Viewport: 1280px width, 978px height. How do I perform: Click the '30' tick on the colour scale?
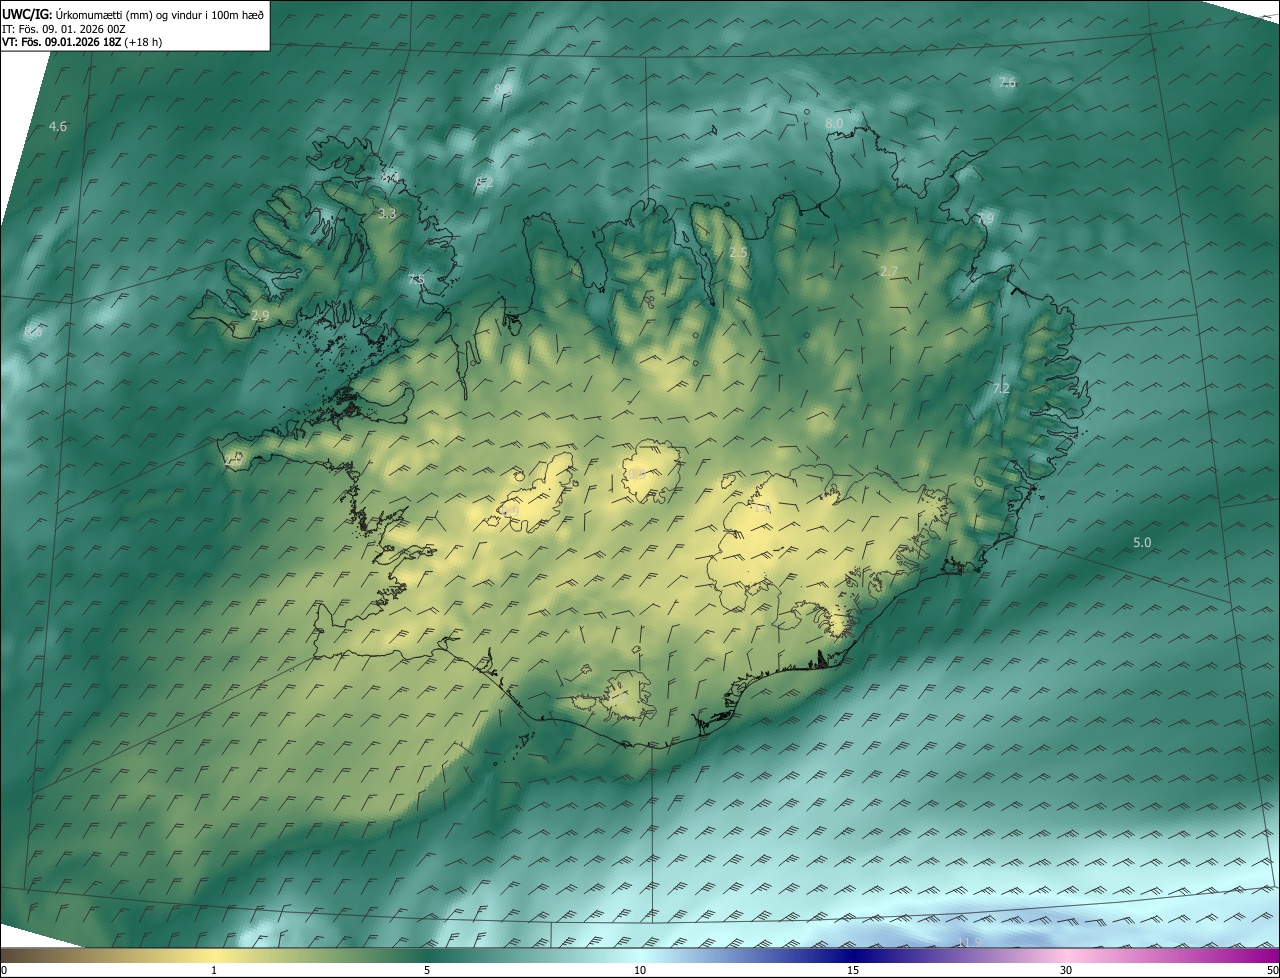point(1066,970)
